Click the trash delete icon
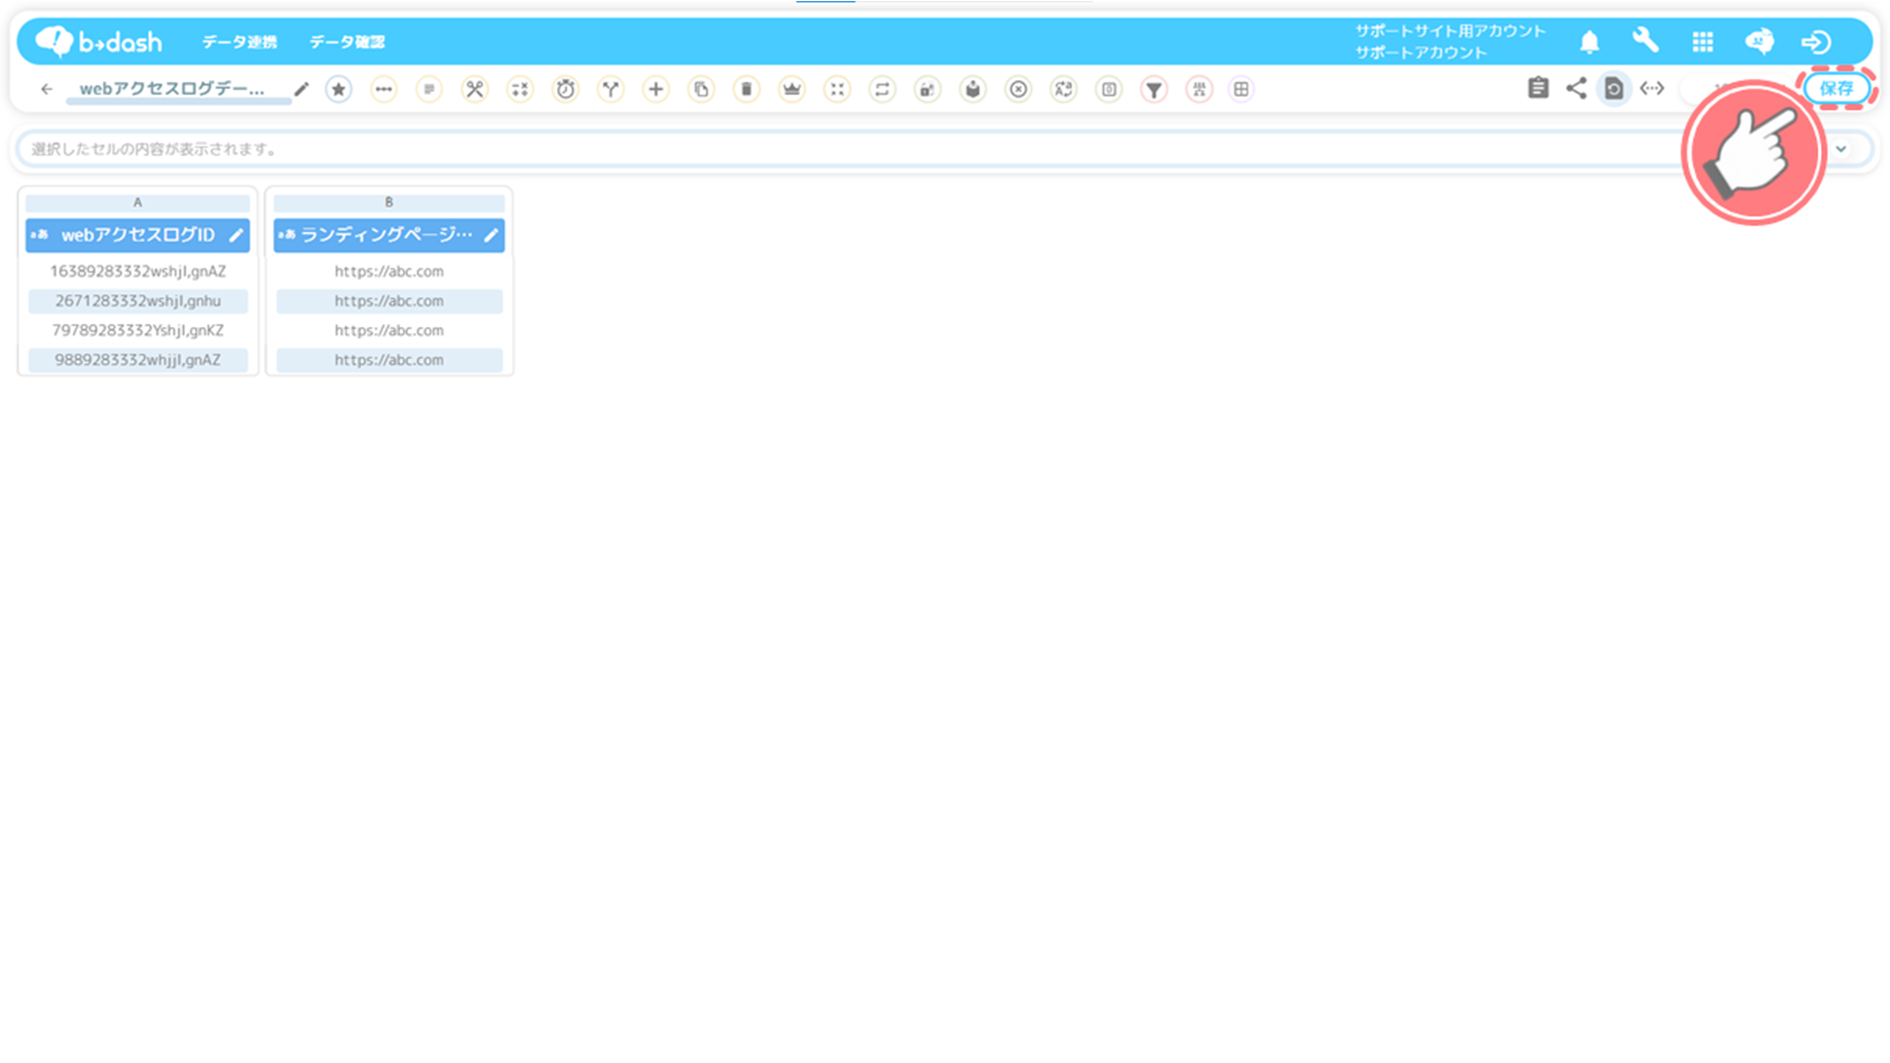1890x1063 pixels. [x=746, y=89]
